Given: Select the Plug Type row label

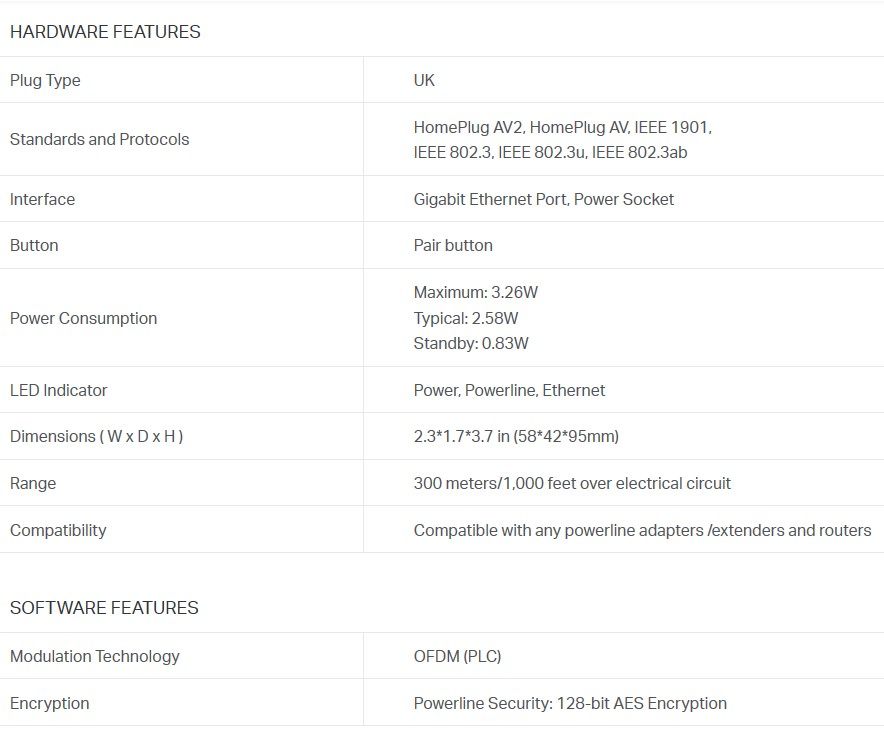Looking at the screenshot, I should pos(45,80).
